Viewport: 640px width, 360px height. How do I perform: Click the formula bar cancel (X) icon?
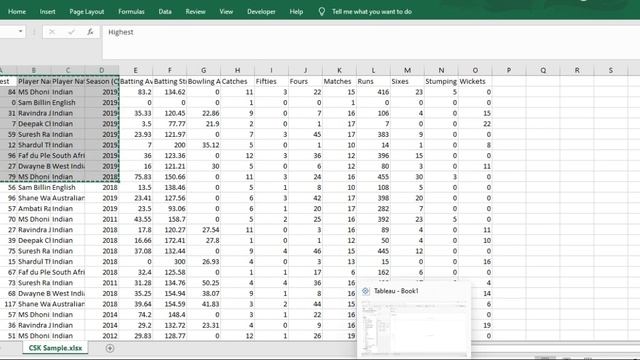[52, 32]
